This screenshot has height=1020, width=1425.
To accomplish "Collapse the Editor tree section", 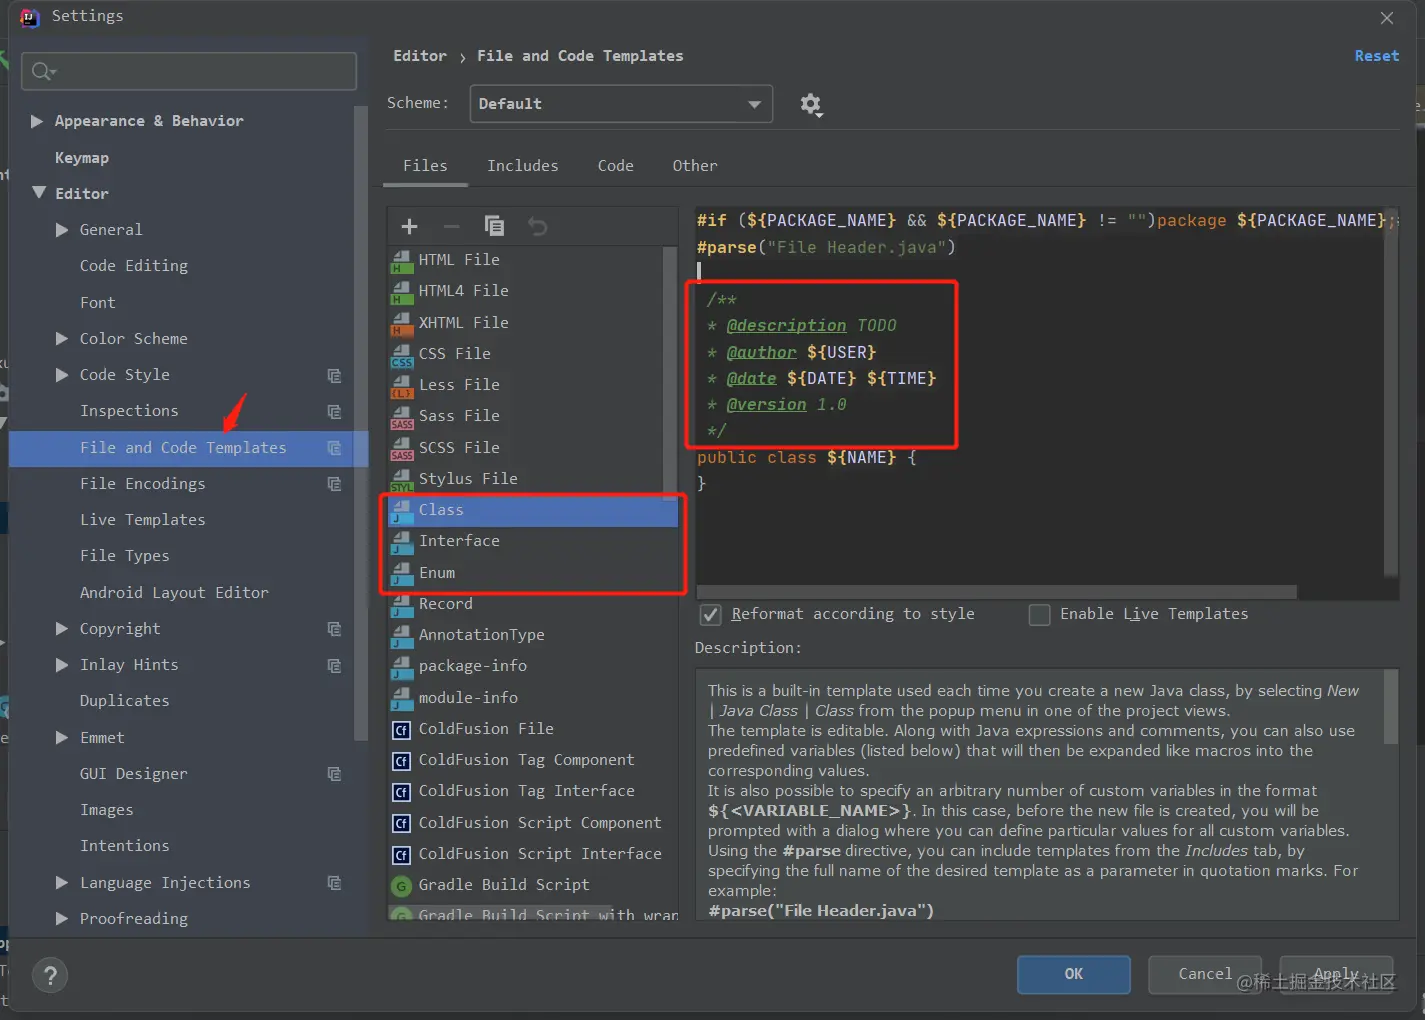I will point(39,193).
